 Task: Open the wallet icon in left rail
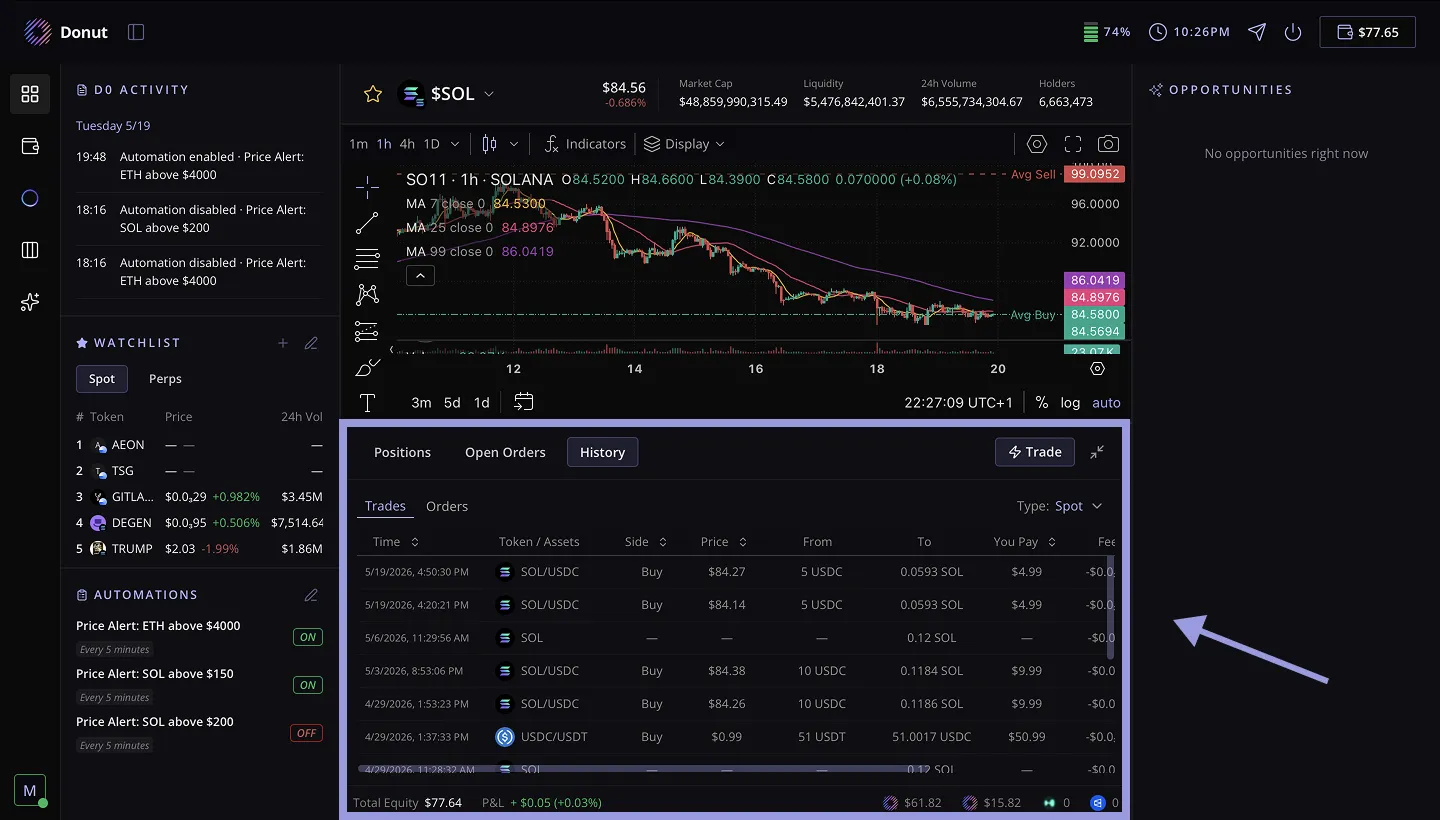coord(30,146)
